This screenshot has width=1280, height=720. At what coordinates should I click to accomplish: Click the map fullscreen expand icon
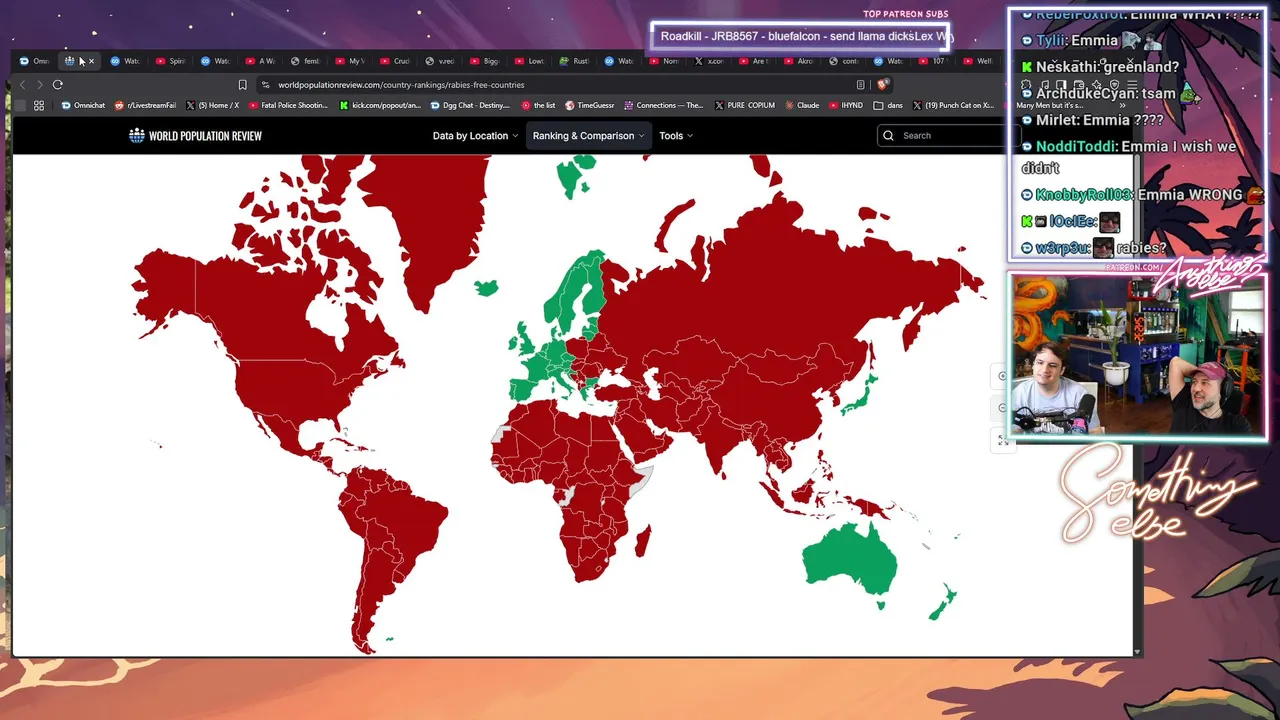point(1002,440)
